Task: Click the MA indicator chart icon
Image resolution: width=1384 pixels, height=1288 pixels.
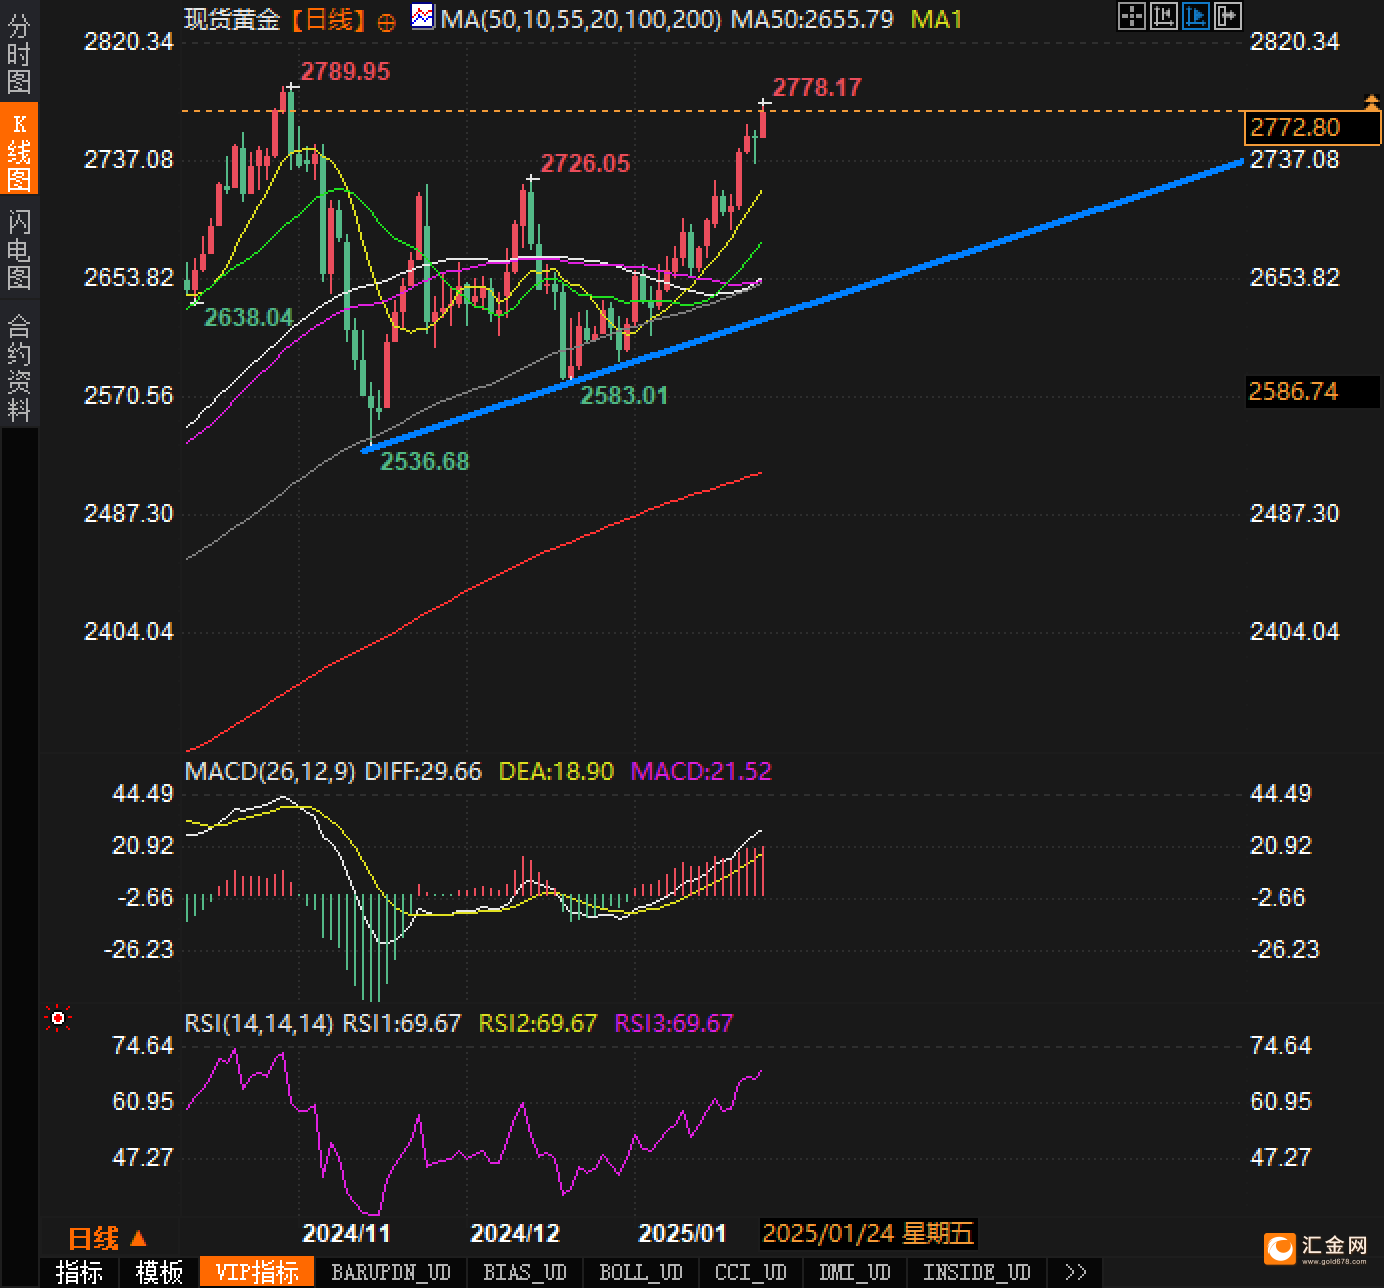Action: coord(424,17)
